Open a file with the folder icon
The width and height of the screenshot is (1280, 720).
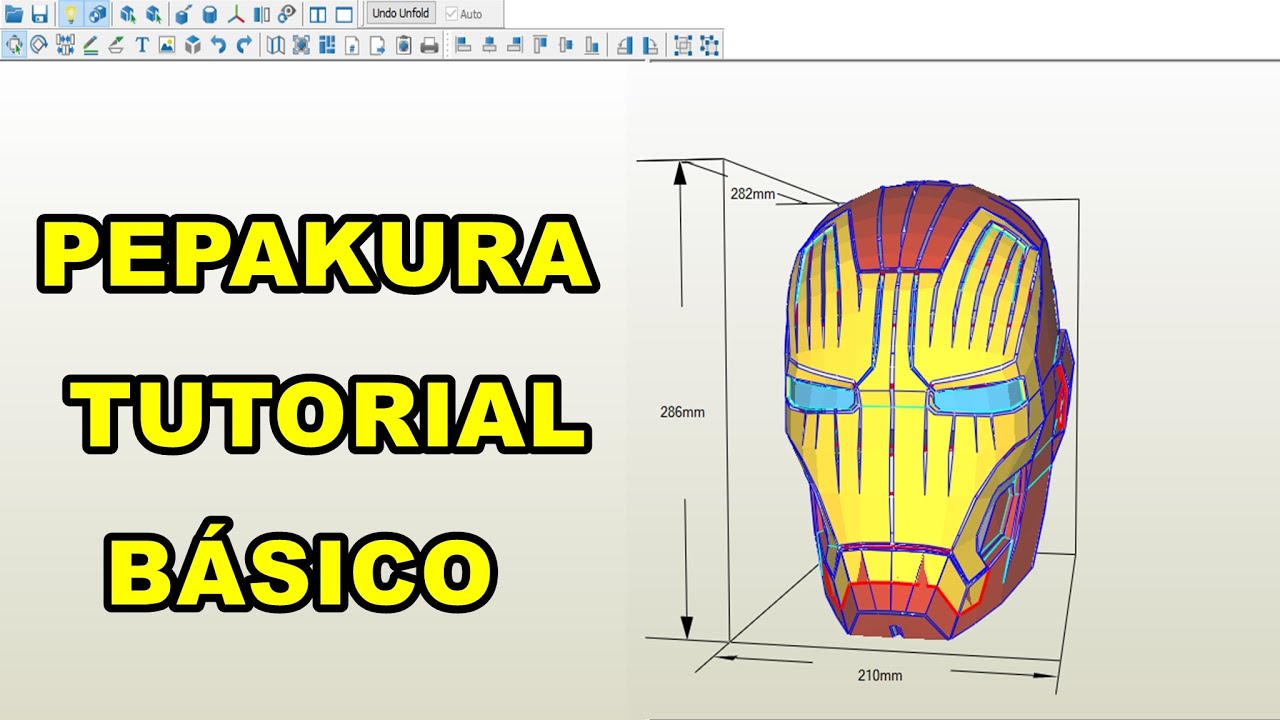pos(14,14)
